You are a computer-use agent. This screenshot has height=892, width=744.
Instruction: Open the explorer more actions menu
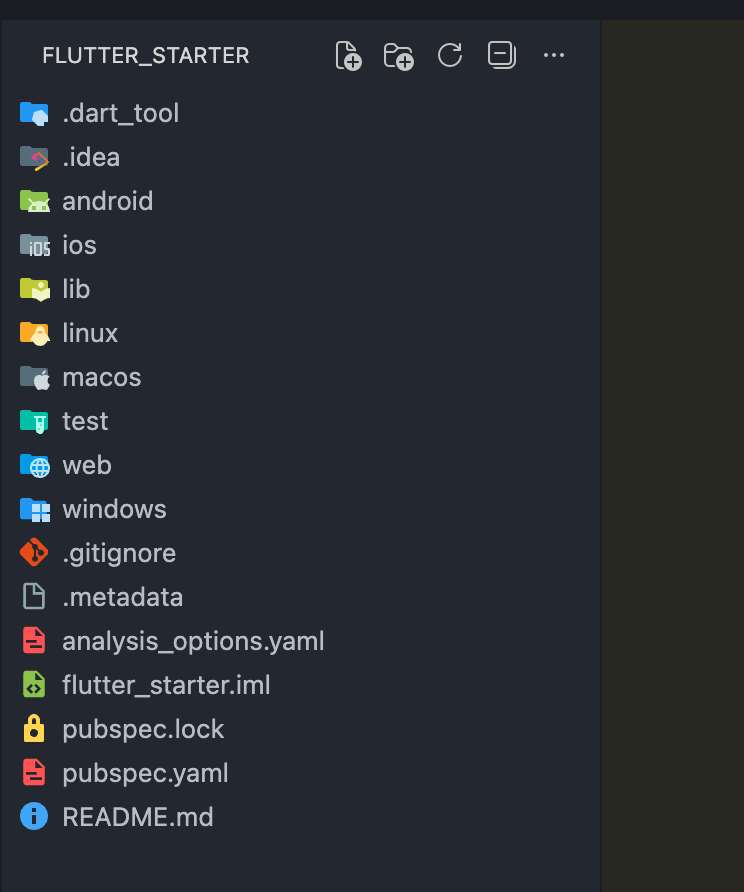tap(554, 56)
